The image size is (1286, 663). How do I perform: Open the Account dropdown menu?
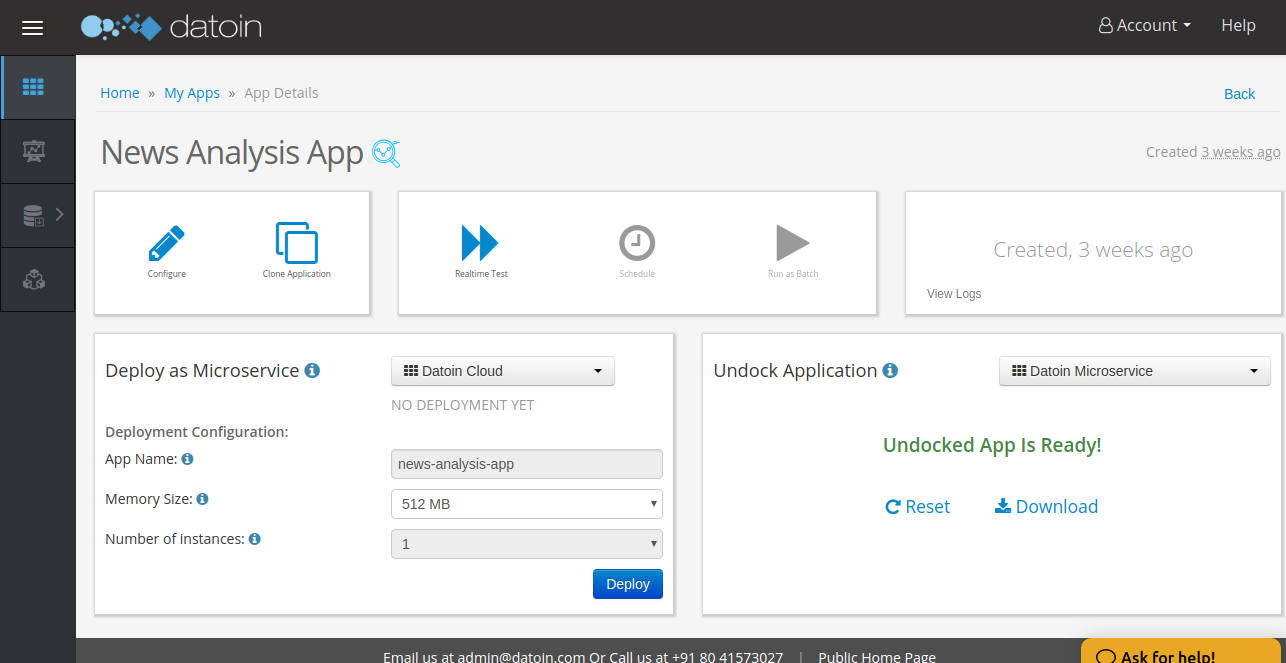coord(1145,26)
